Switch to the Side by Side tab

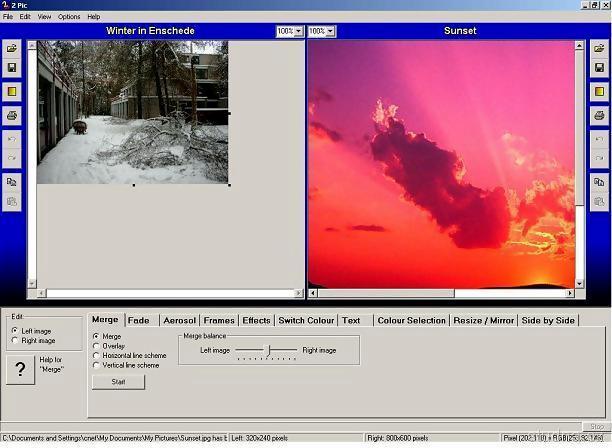(x=548, y=320)
